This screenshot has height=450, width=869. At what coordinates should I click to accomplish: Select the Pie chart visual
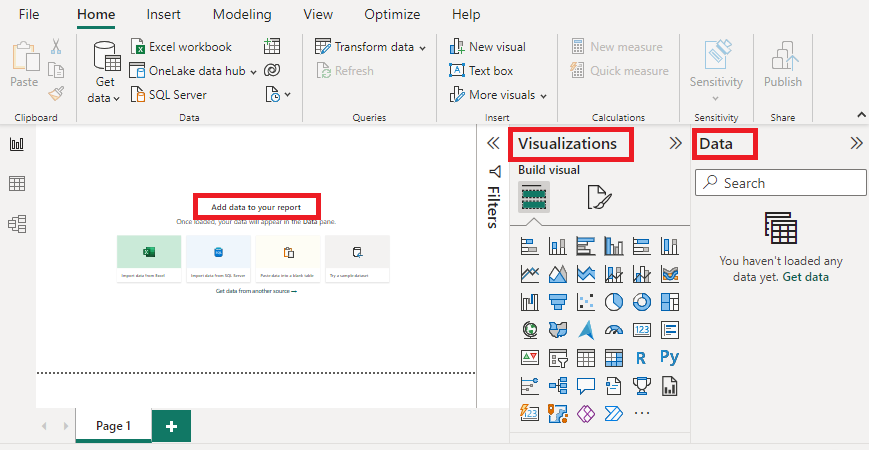pyautogui.click(x=614, y=302)
